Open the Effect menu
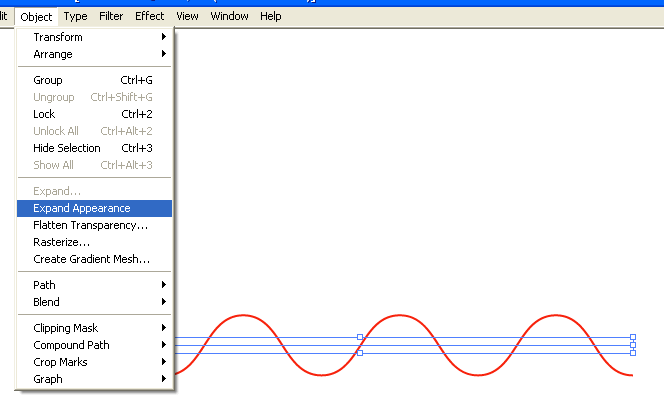Screen dimensions: 664x417 coord(150,16)
